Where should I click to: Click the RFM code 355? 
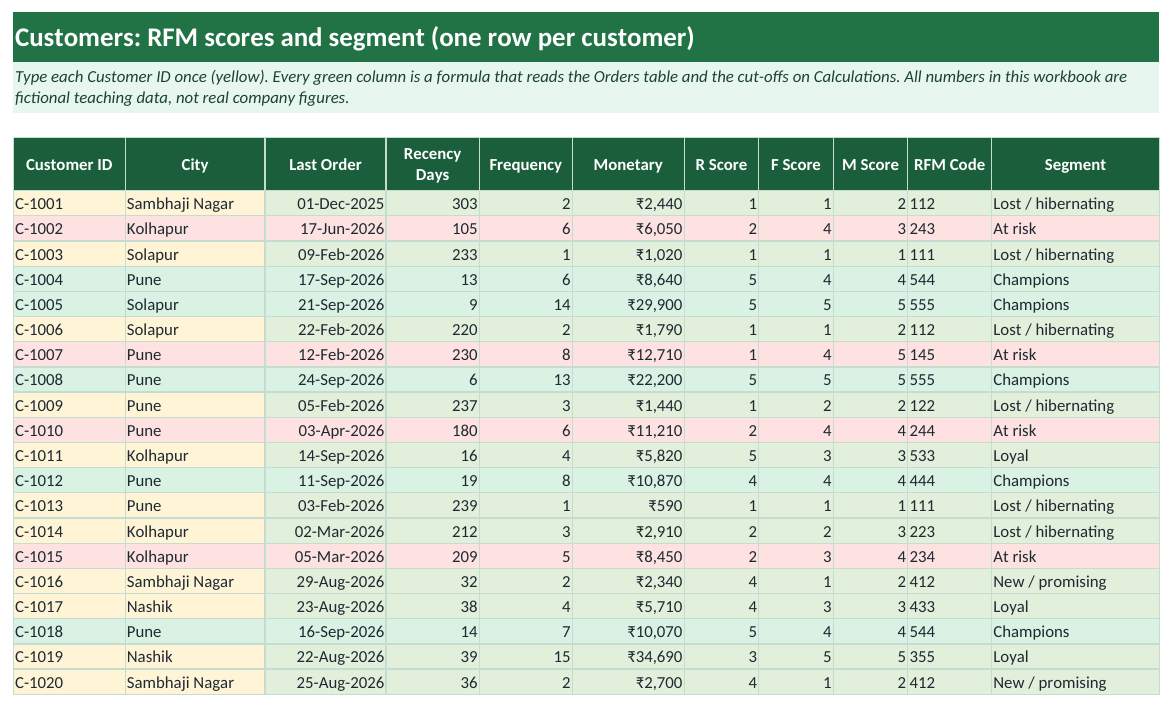pos(949,657)
